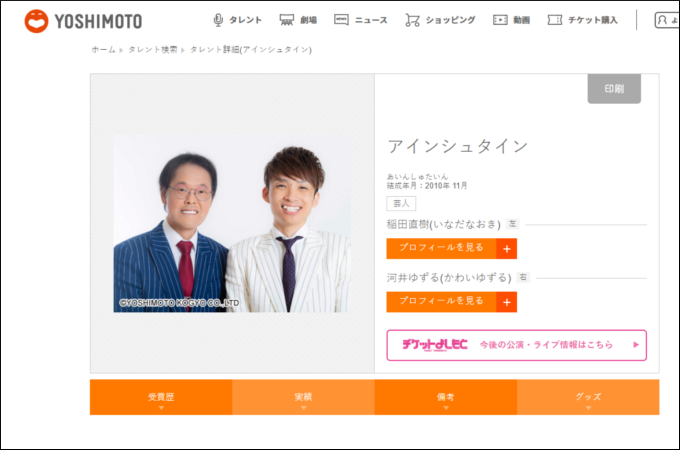Click the video player icon beside 動画
Image resolution: width=680 pixels, height=450 pixels.
click(x=500, y=20)
